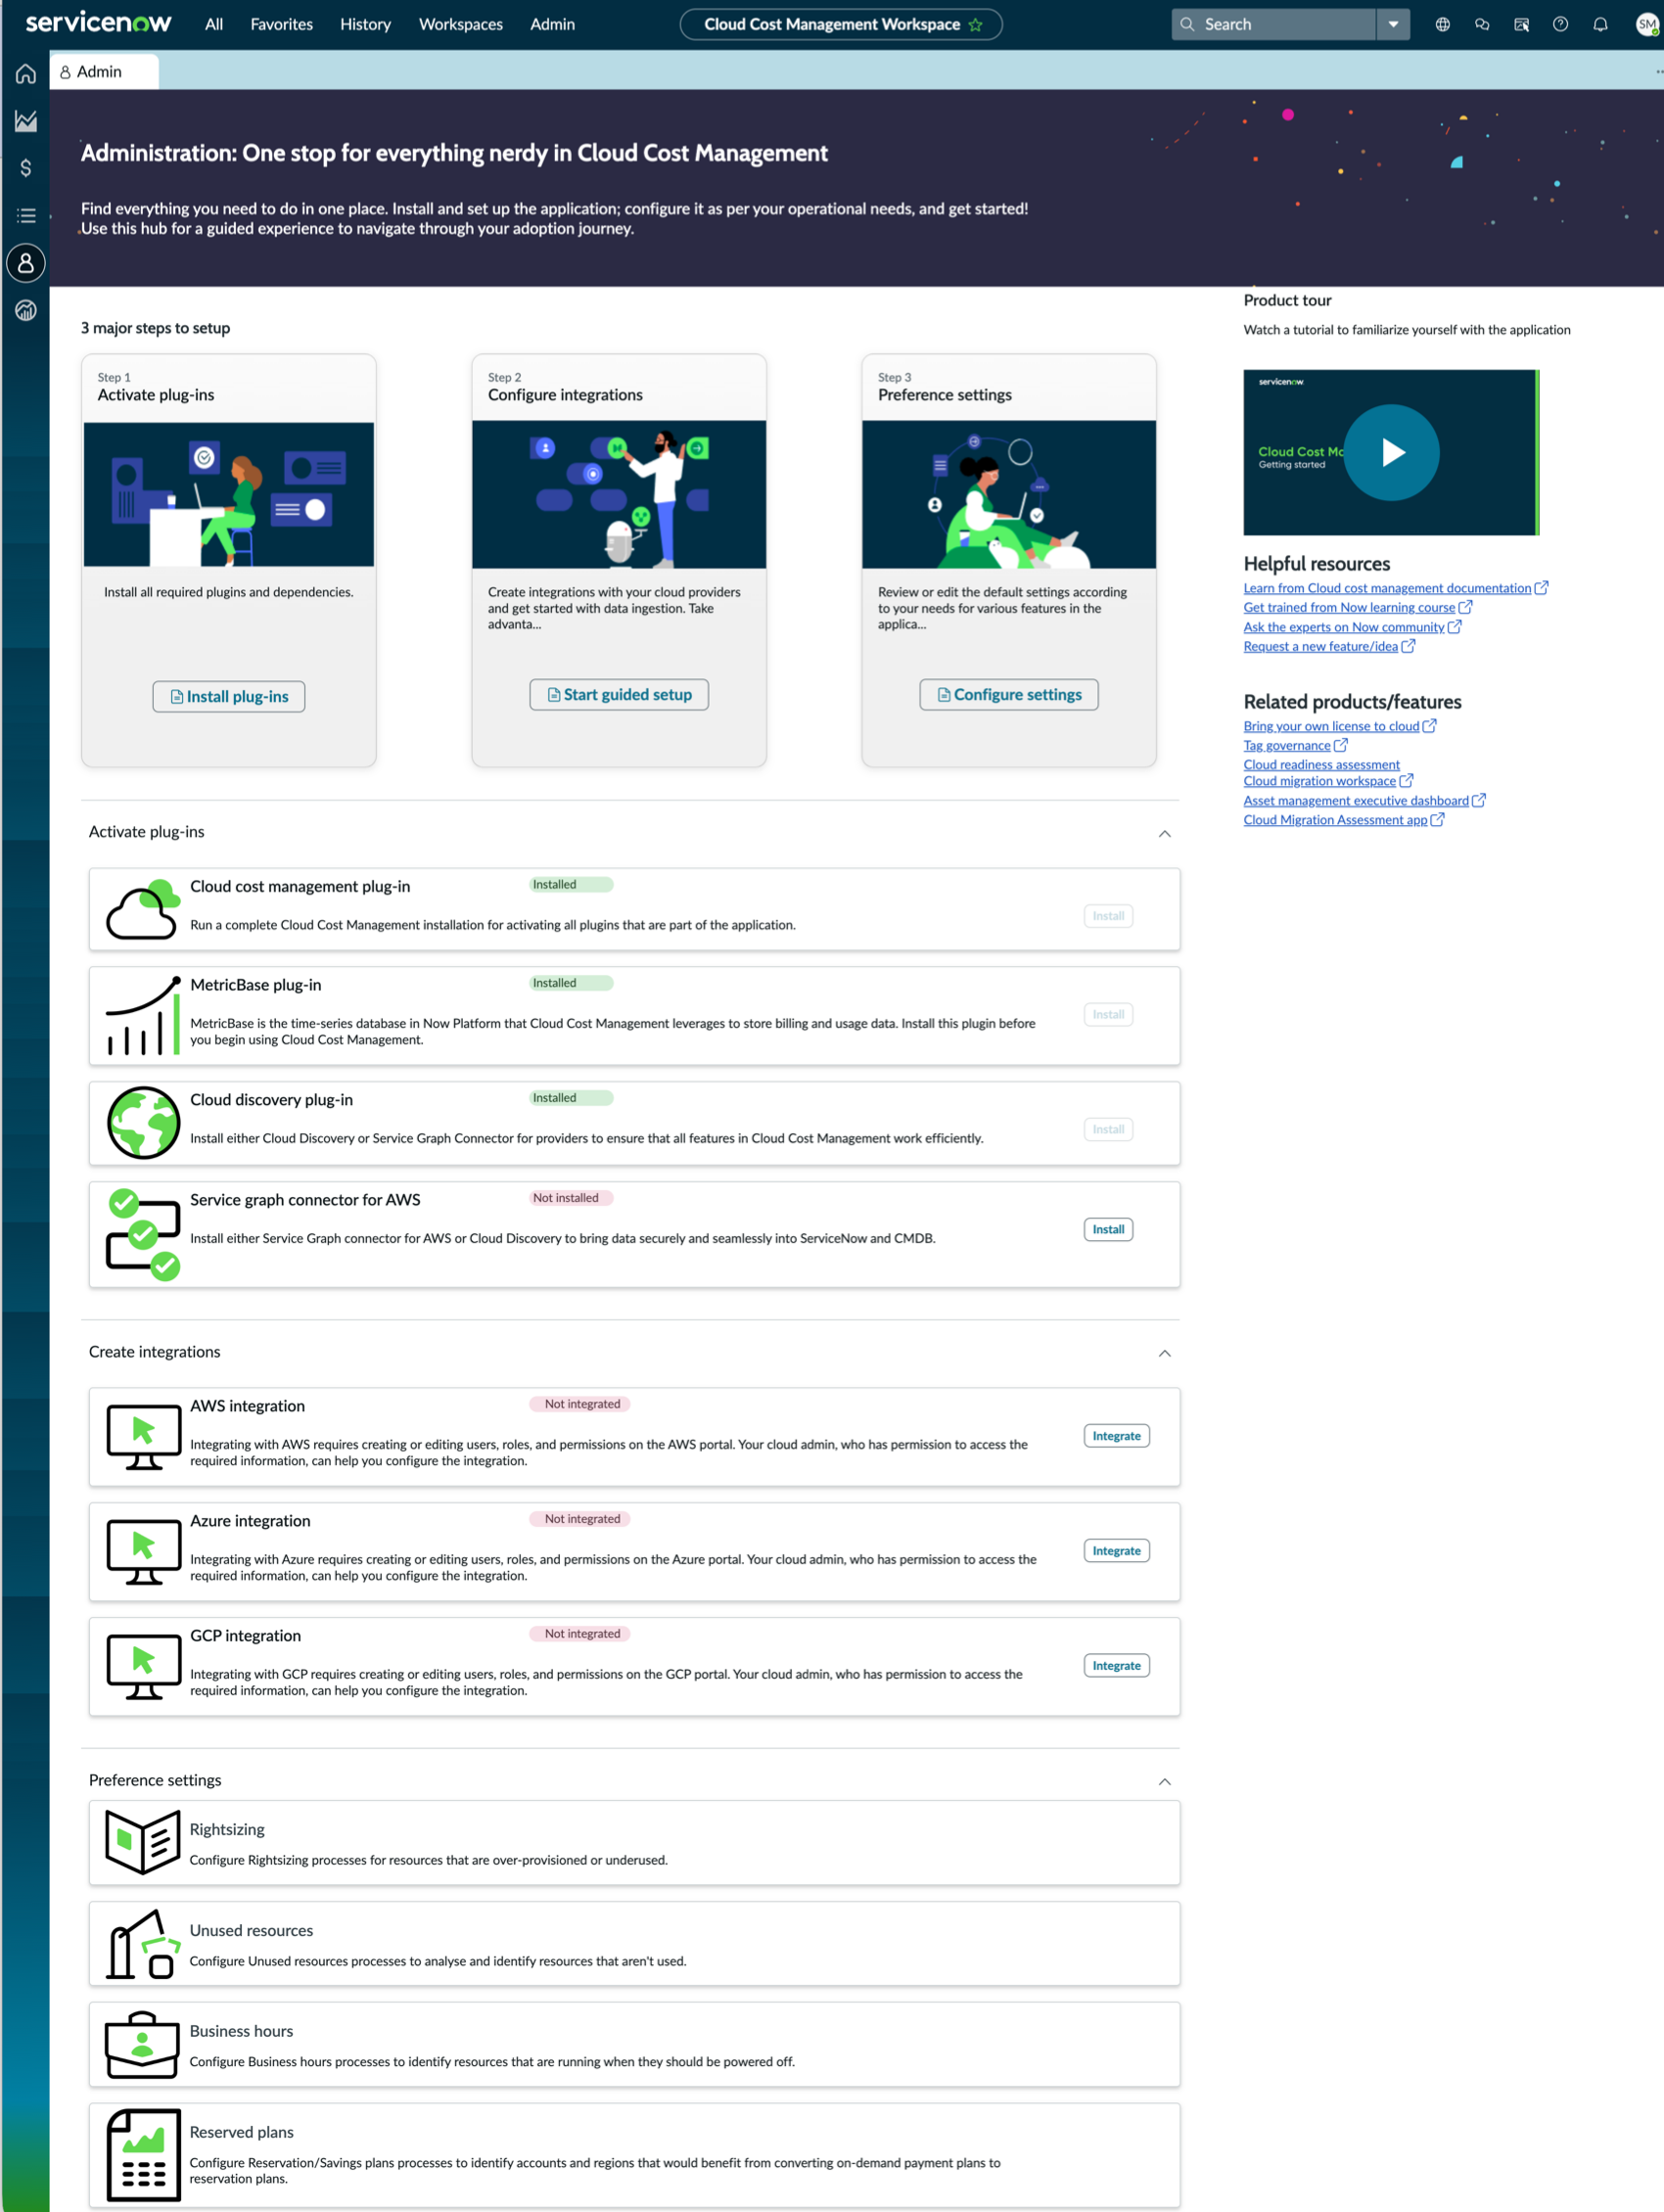Click the Rightsizing book icon
The image size is (1664, 2212).
143,1842
